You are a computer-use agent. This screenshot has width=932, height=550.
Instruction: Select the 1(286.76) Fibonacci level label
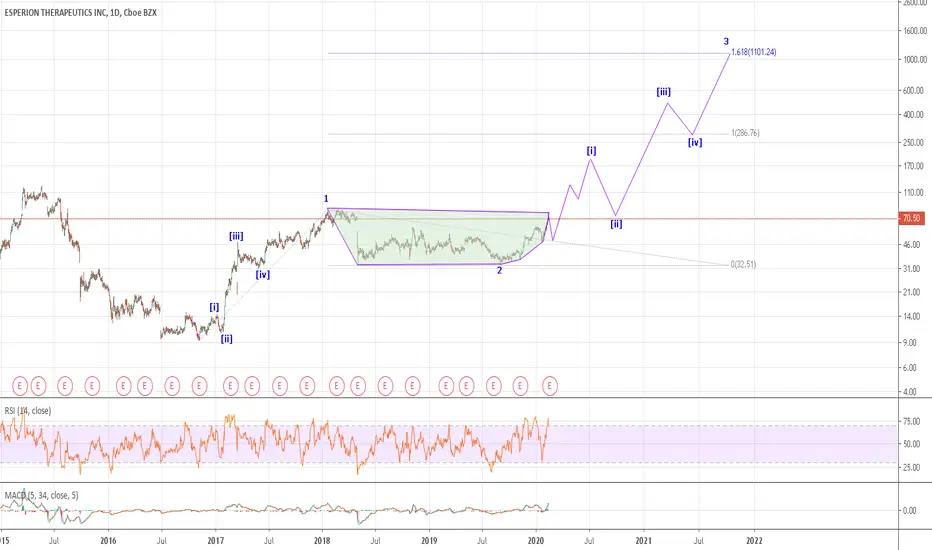click(745, 133)
